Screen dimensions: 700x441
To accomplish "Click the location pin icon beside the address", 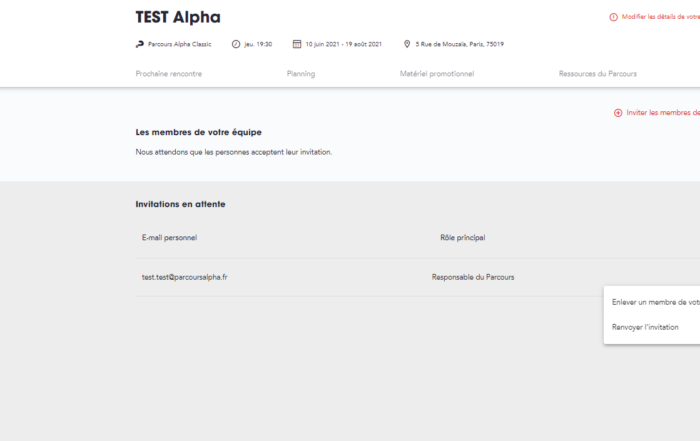I will click(x=407, y=44).
